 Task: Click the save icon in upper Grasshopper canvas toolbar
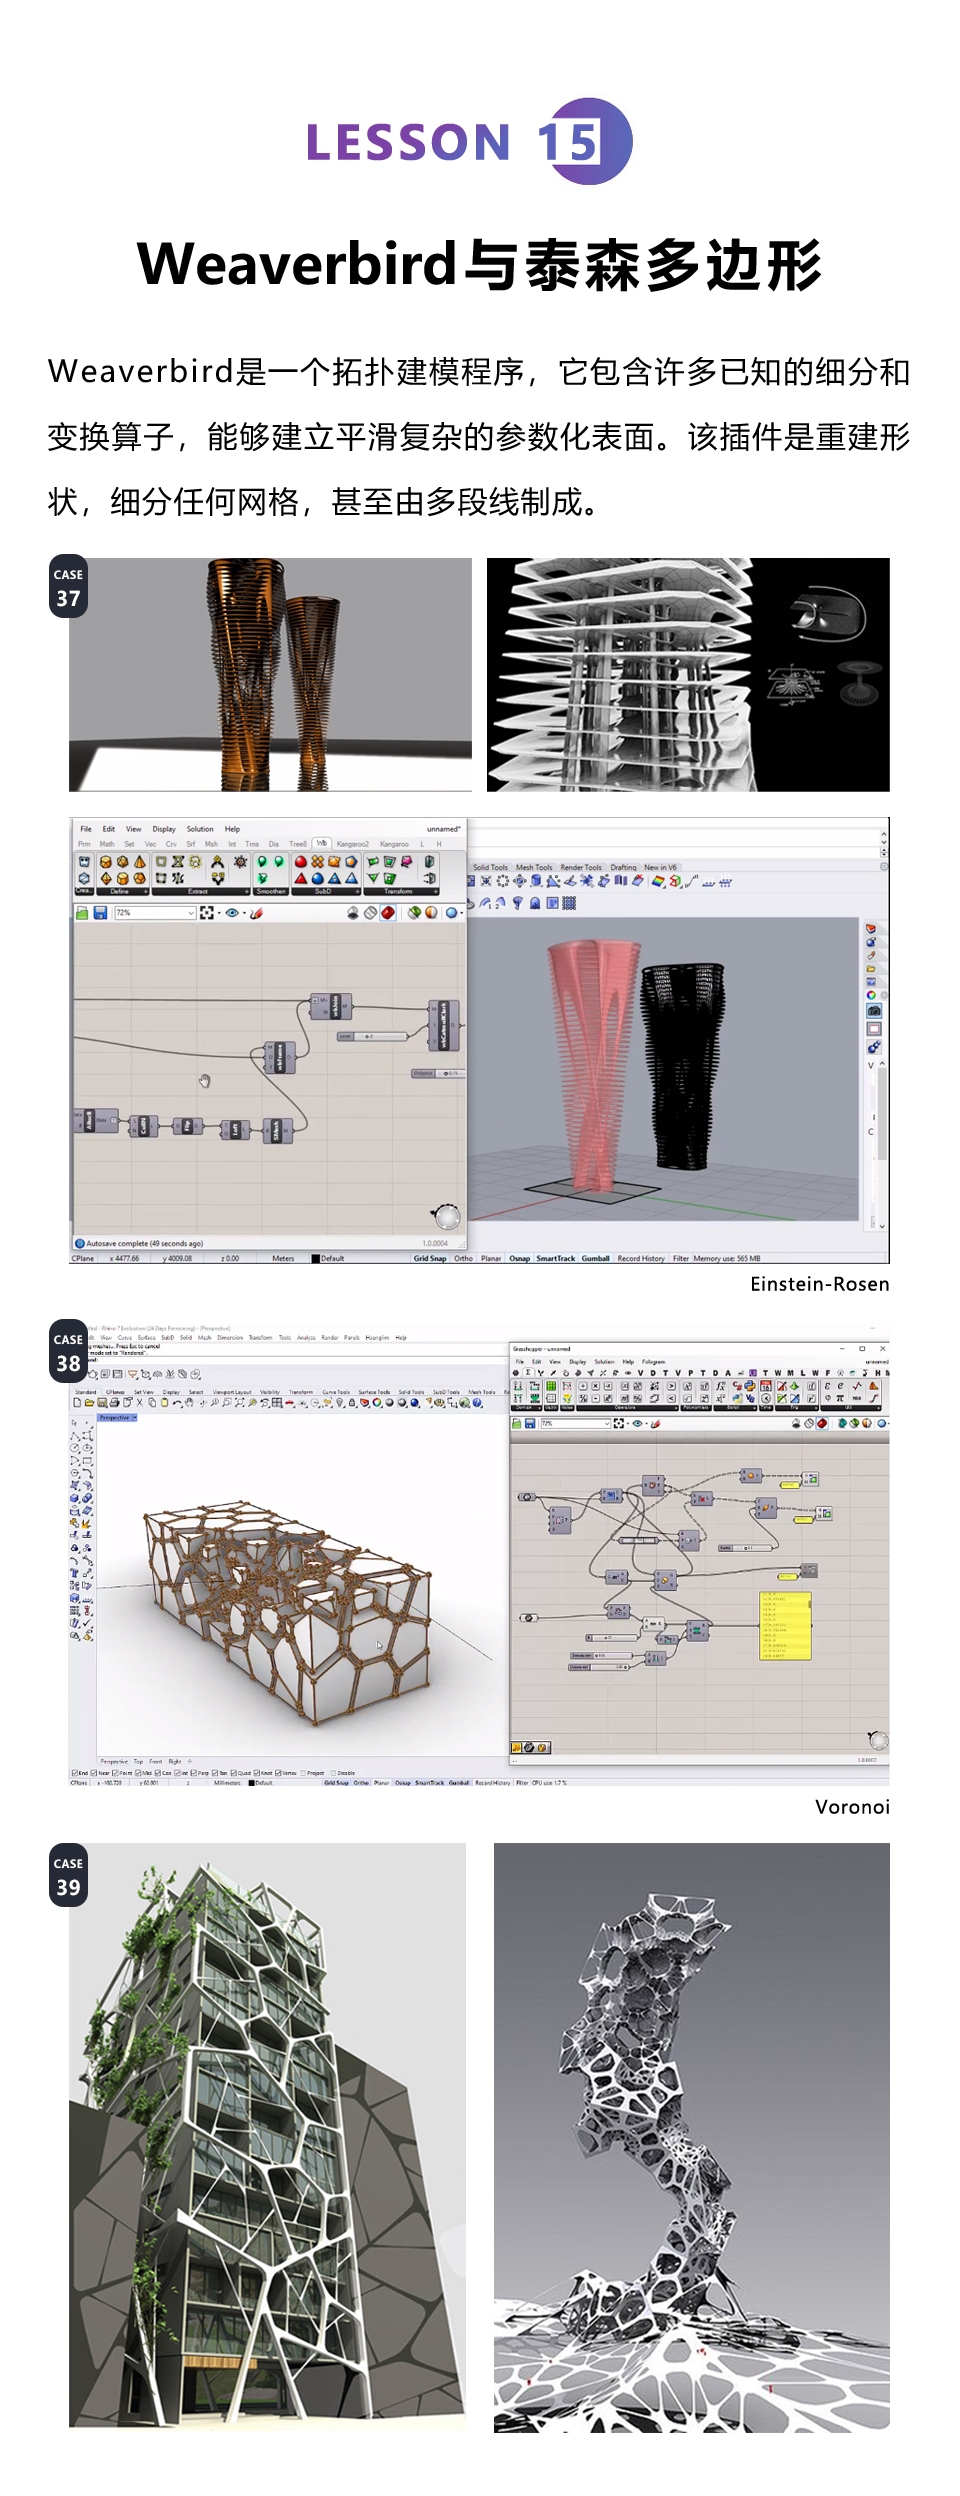click(x=100, y=913)
